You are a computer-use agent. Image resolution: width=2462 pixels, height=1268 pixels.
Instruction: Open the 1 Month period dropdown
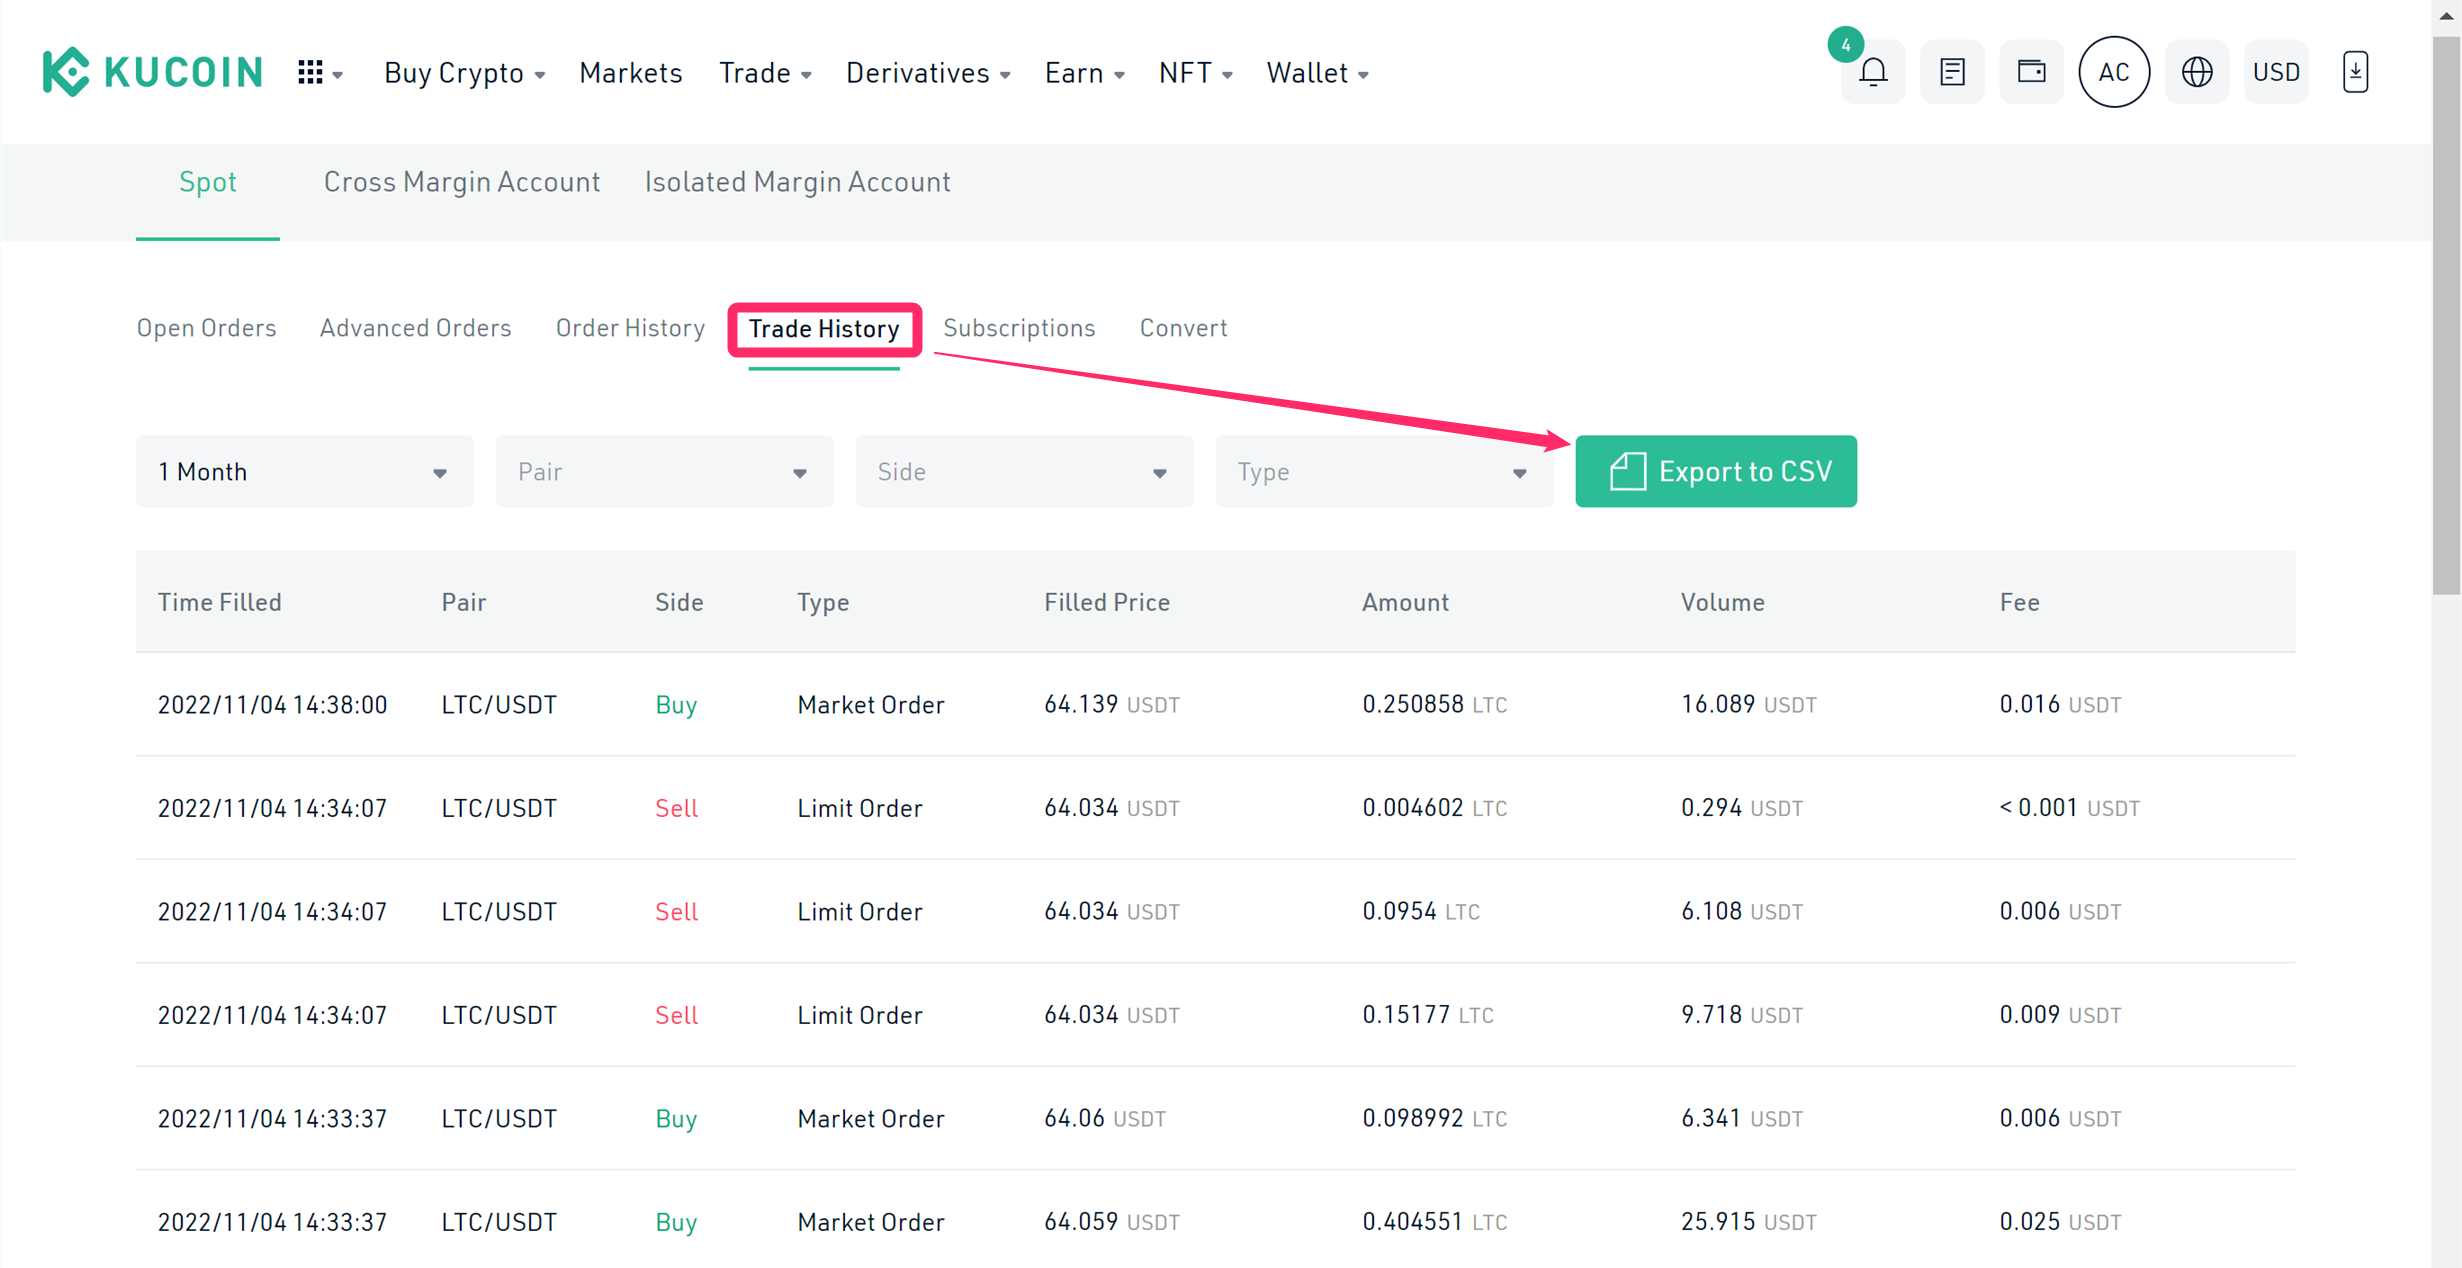pos(304,471)
